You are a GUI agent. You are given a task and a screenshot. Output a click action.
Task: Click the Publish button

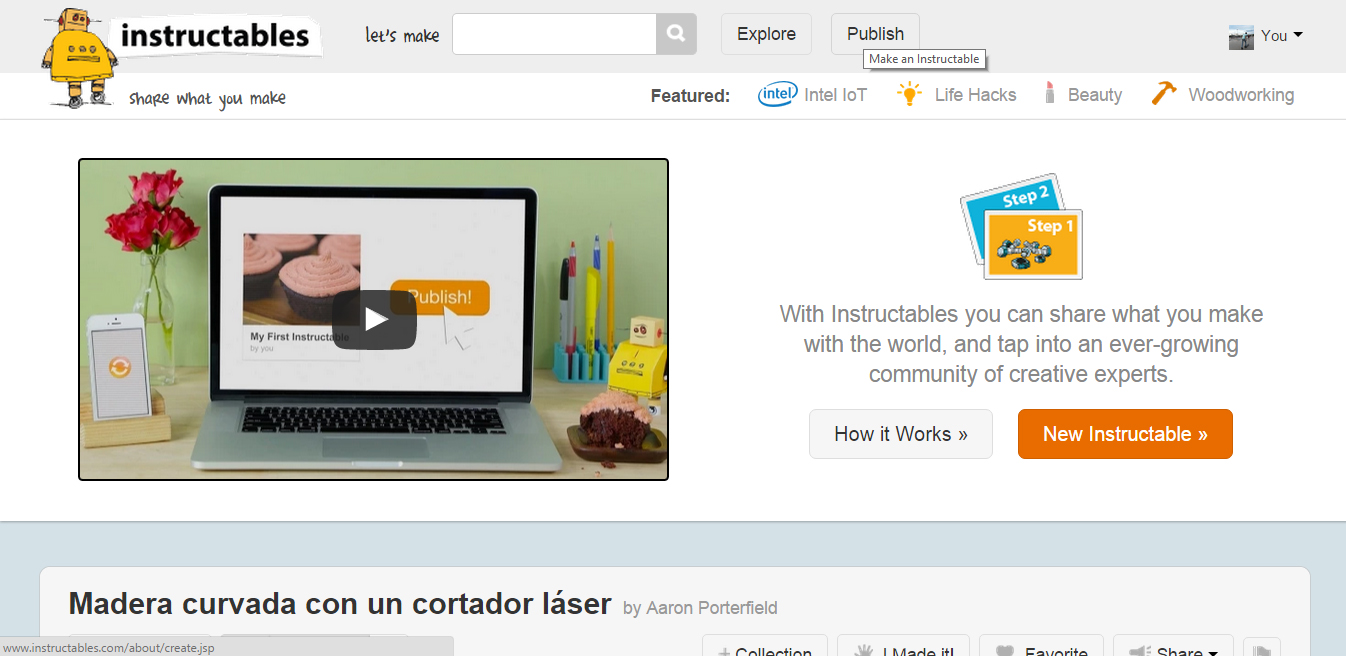pyautogui.click(x=875, y=34)
